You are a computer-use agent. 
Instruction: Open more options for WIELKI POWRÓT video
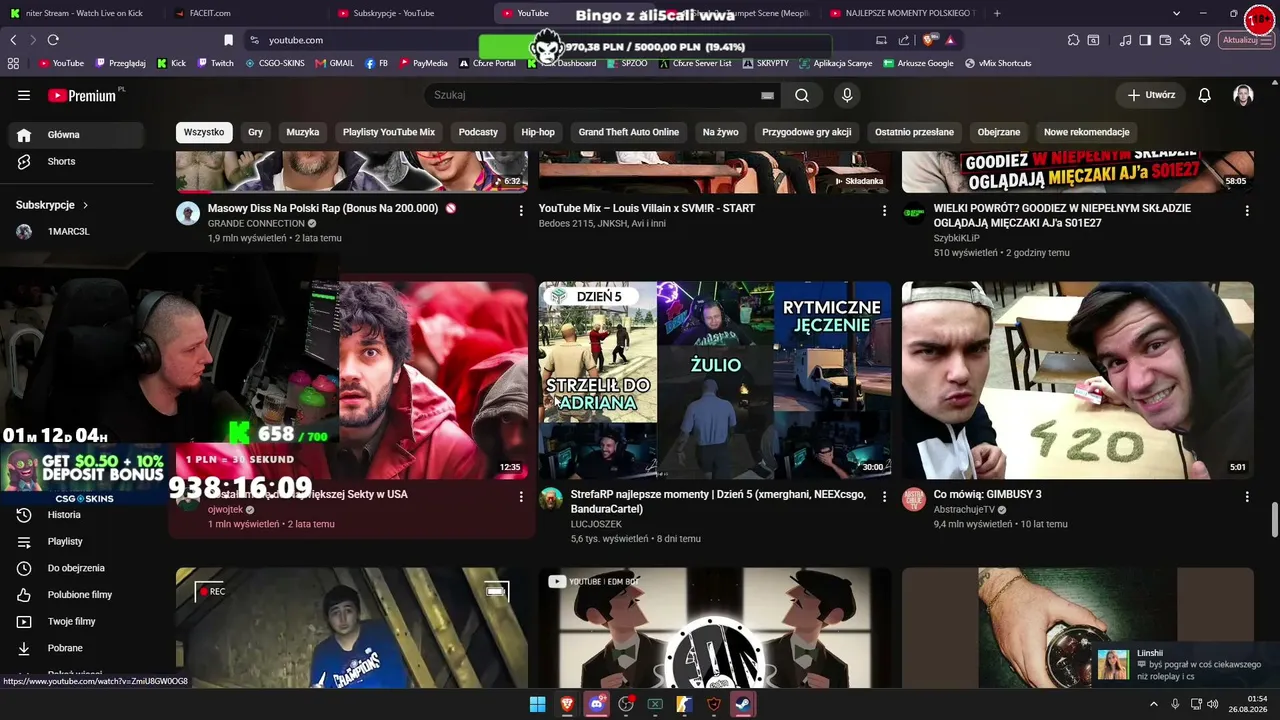[1247, 211]
